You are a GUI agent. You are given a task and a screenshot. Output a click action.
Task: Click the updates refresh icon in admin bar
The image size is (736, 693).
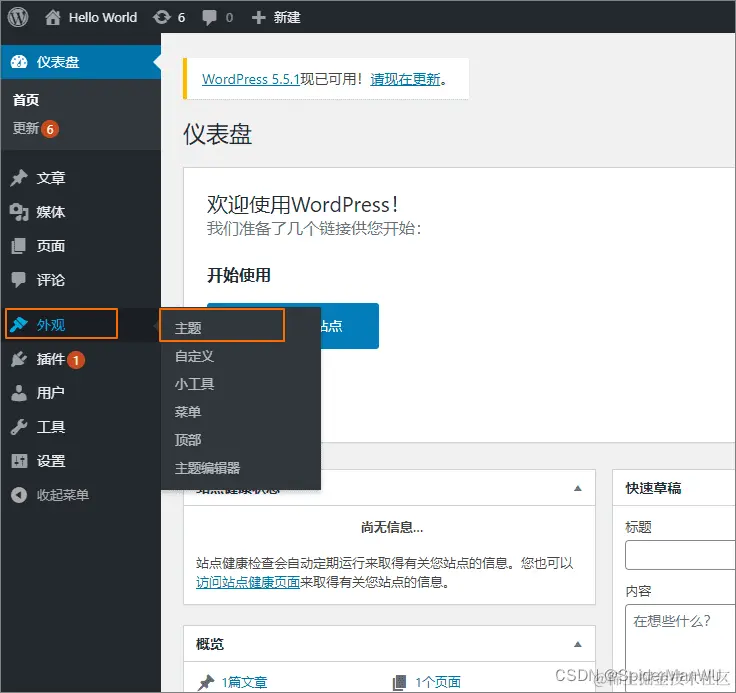[x=162, y=17]
